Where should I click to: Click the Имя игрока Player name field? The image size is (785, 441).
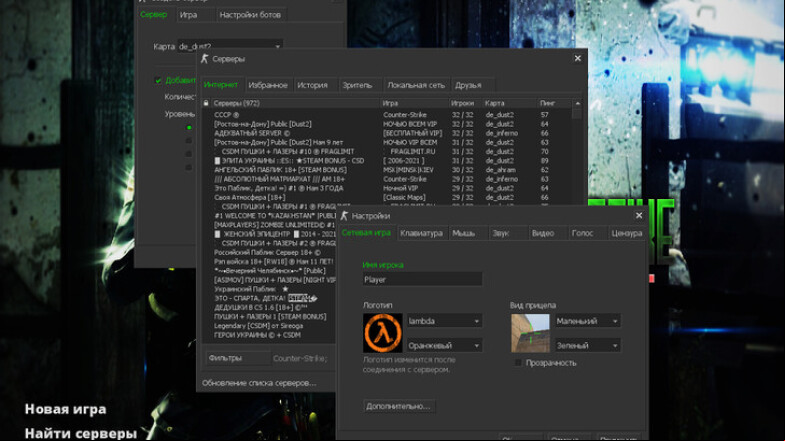pyautogui.click(x=422, y=279)
